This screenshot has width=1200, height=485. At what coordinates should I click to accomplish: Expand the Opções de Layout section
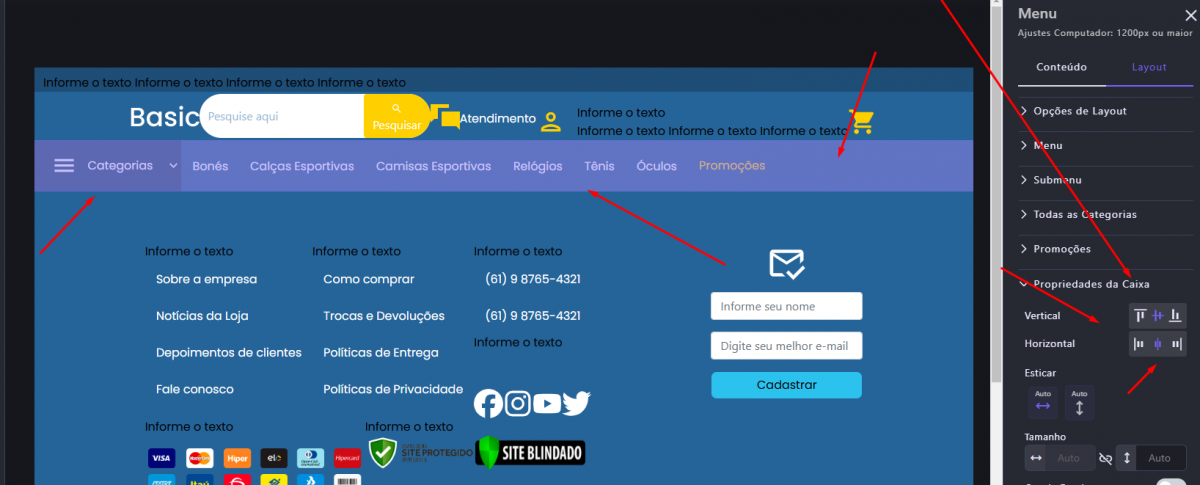(x=1080, y=111)
